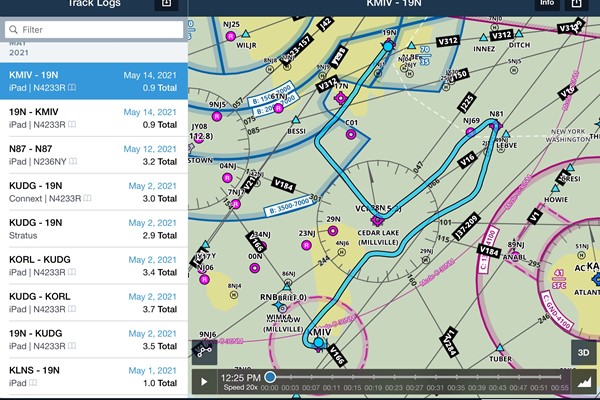Open the Info button for the track

pos(546,4)
